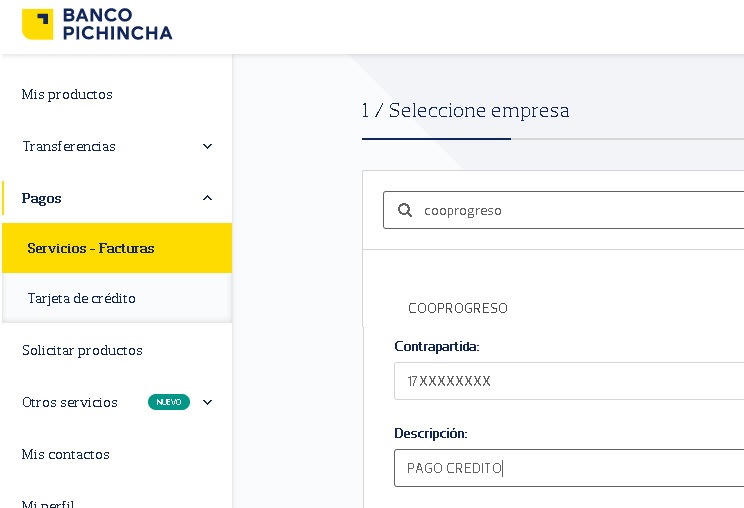The height and width of the screenshot is (508, 744).
Task: Click the Pagos menu label
Action: (41, 198)
